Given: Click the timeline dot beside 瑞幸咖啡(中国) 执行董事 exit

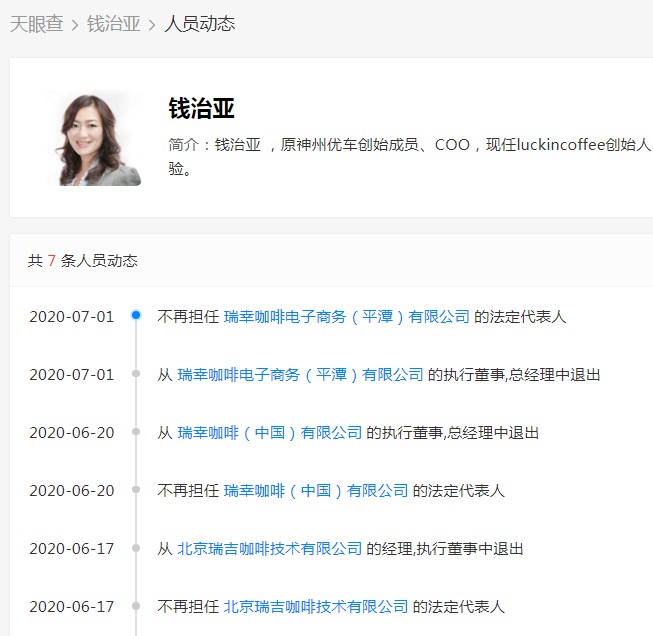Looking at the screenshot, I should tap(136, 431).
